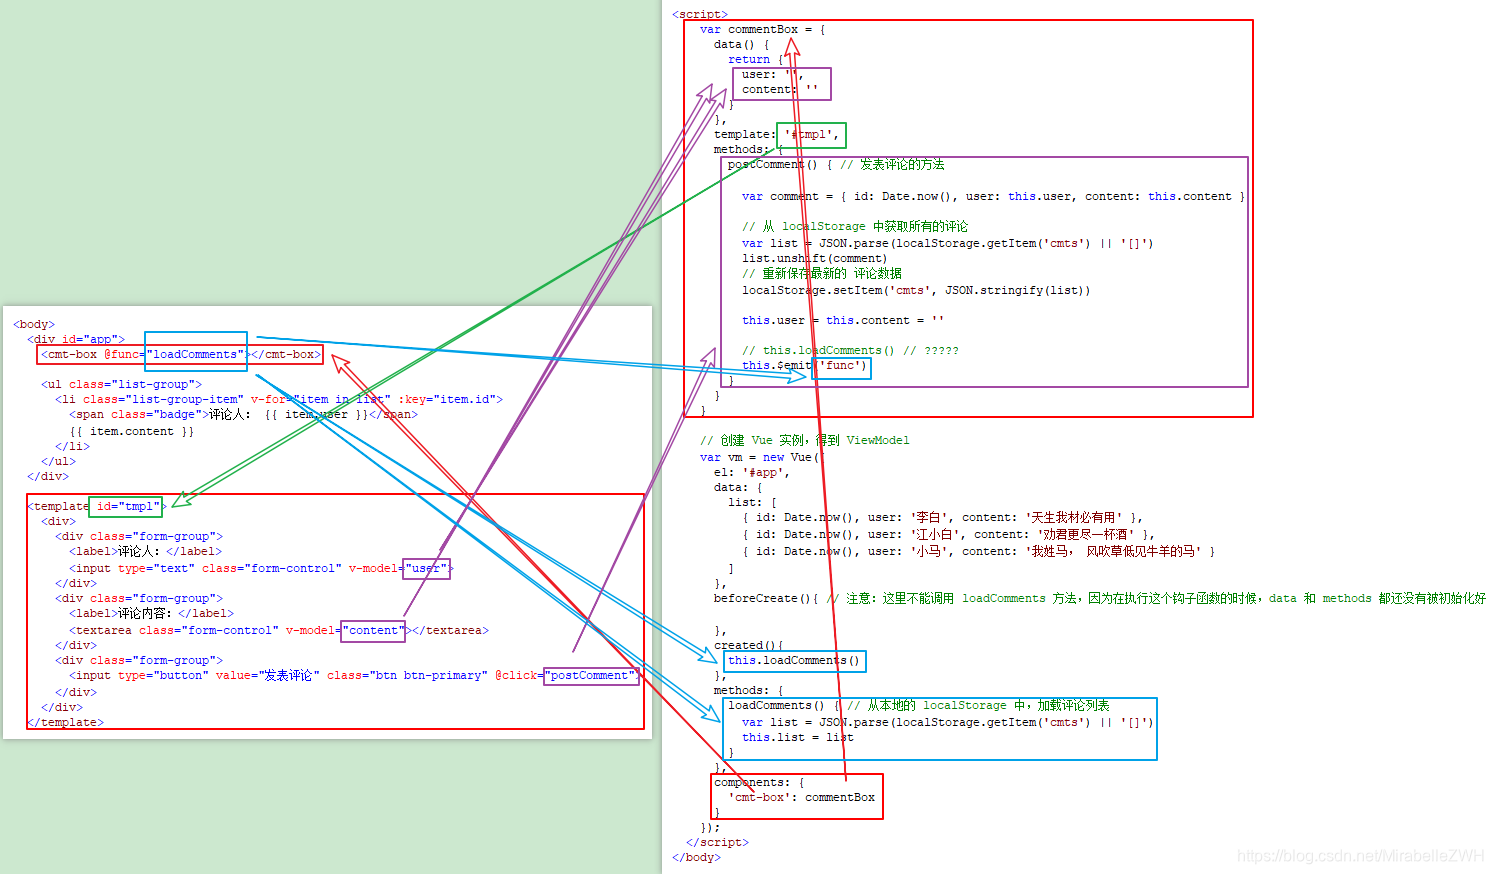Select the <label>评论内容: </label> line
This screenshot has width=1493, height=874.
point(151,613)
